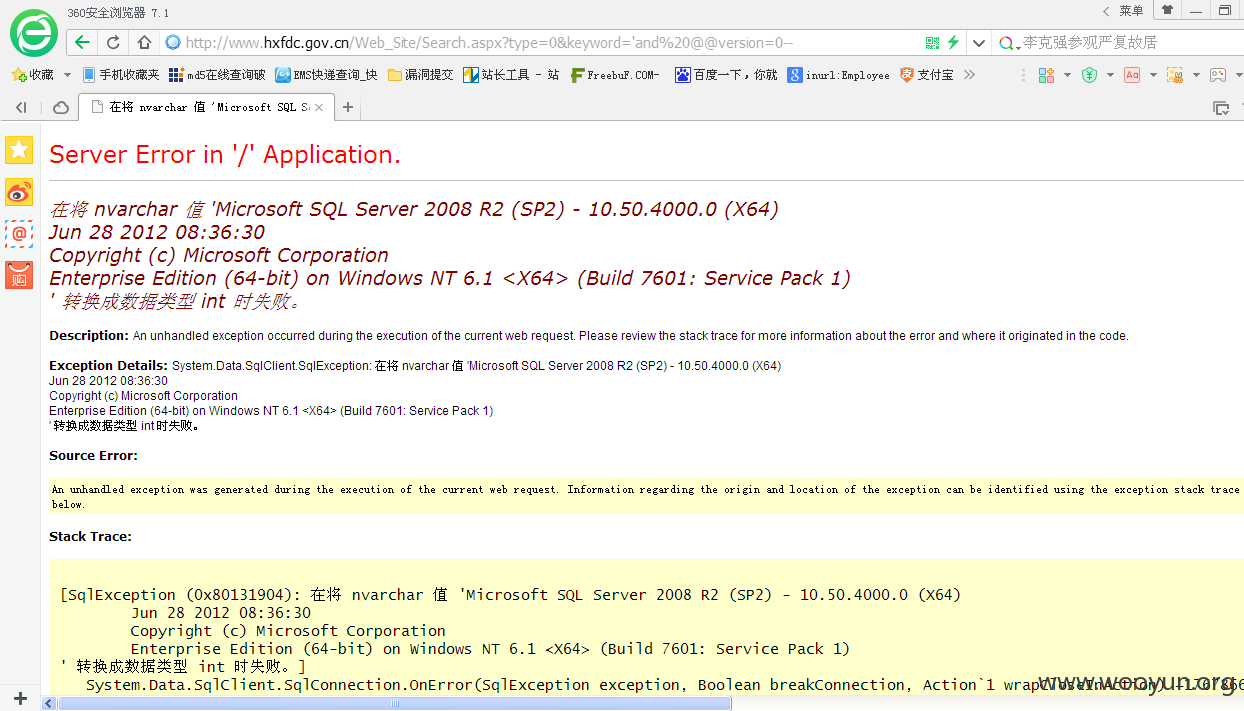The image size is (1244, 711).
Task: Open a new tab with plus button
Action: 348,107
